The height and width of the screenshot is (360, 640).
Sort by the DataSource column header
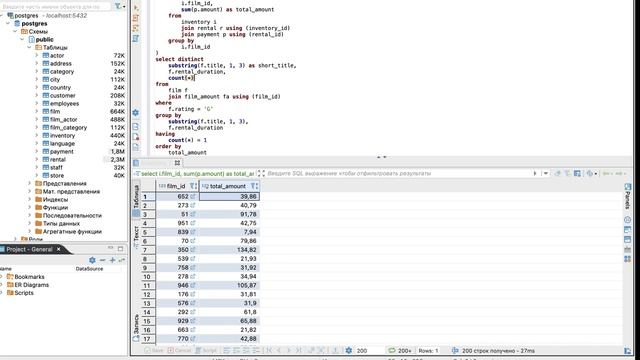pos(89,269)
